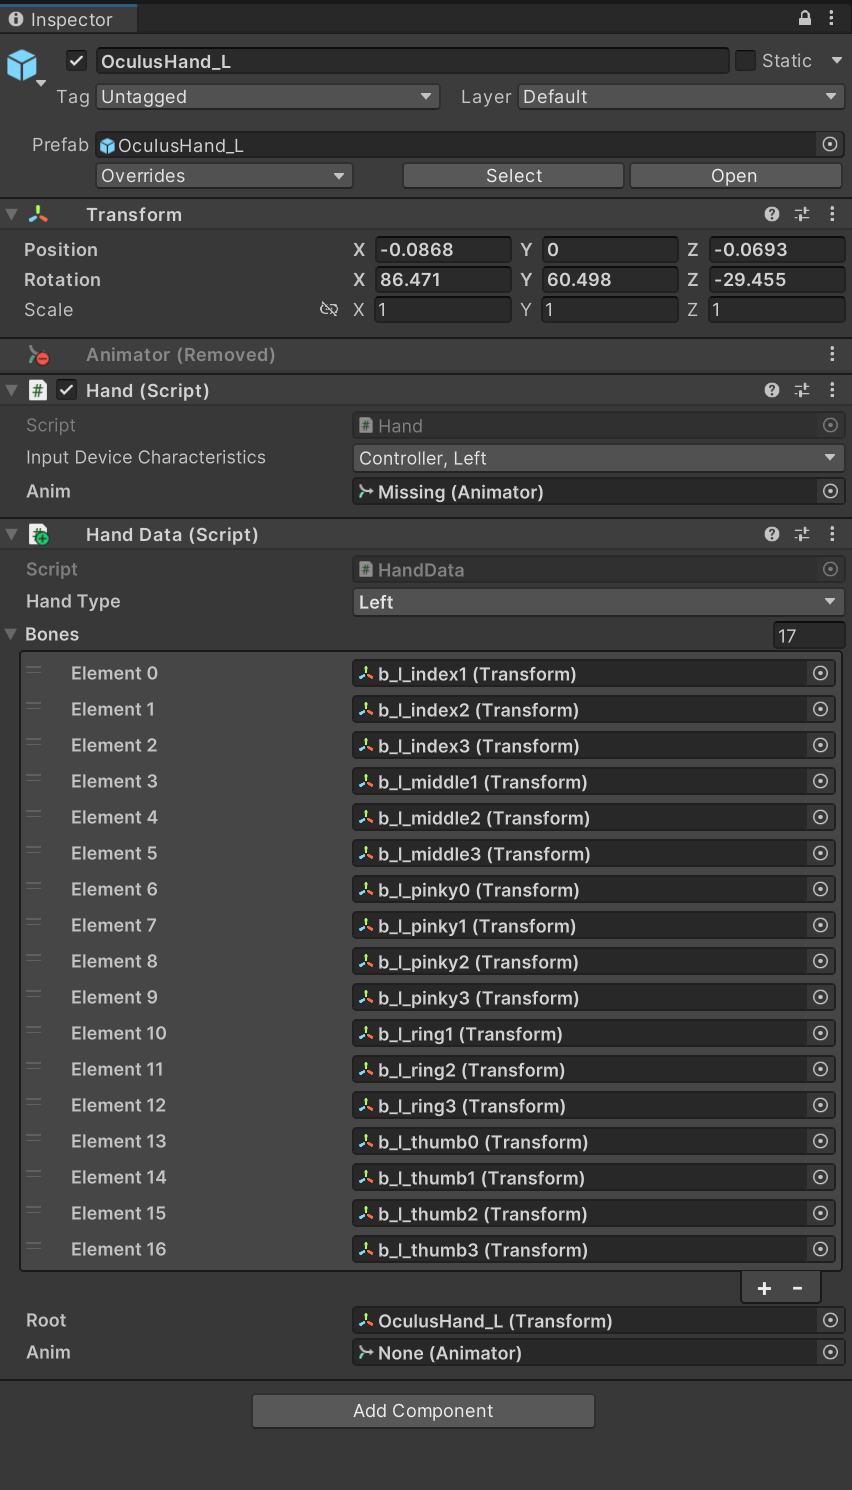Screen dimensions: 852x1490
Task: Open object picker for b_l_ring1
Action: click(820, 1033)
